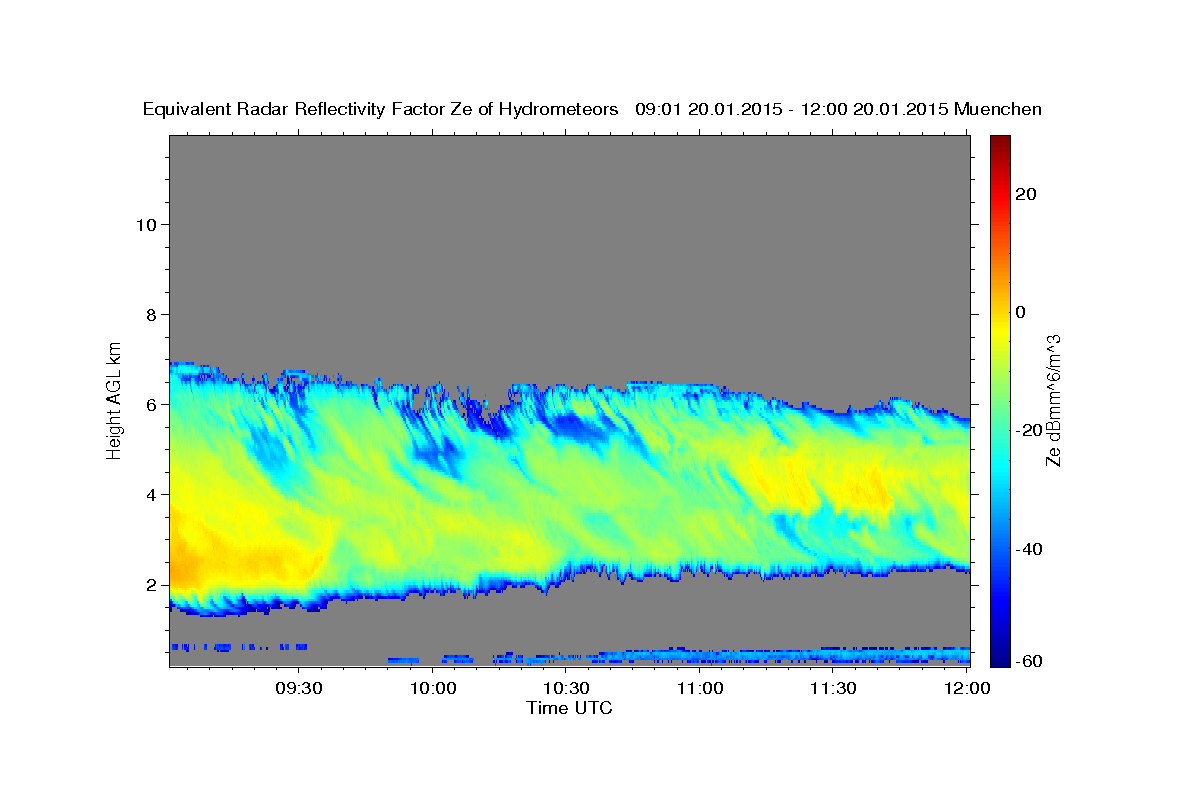Click the y-axis label 'Height AGL km'
This screenshot has height=800, width=1200.
tap(115, 399)
